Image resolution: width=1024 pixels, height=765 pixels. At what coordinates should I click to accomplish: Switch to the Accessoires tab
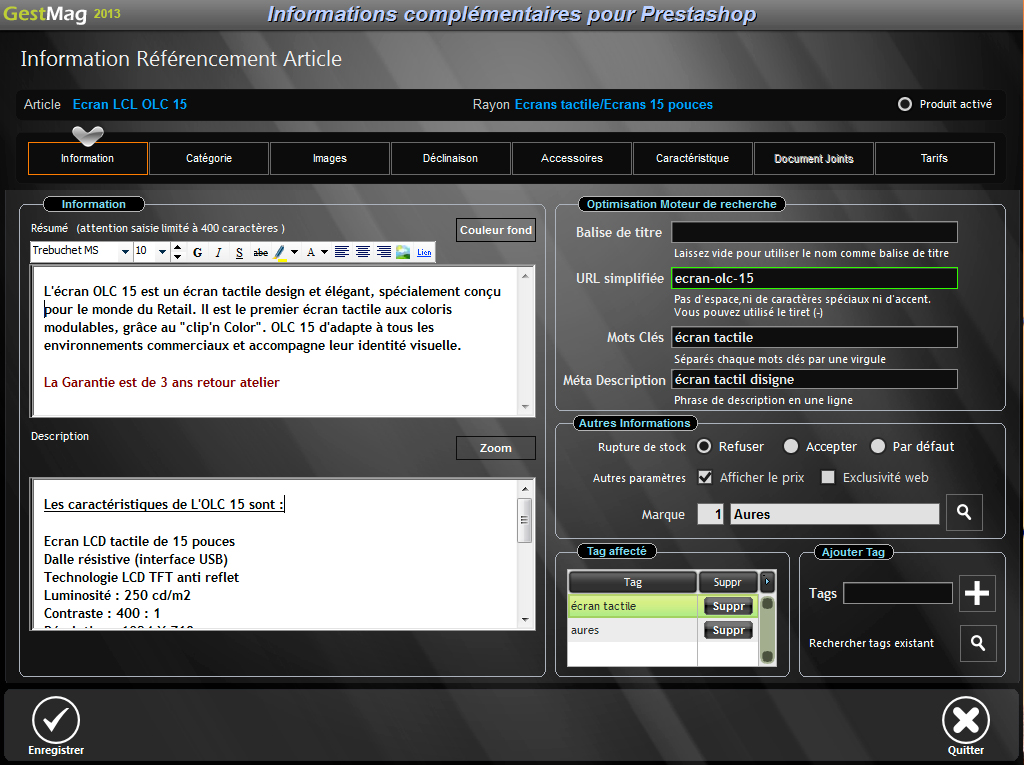pos(572,158)
